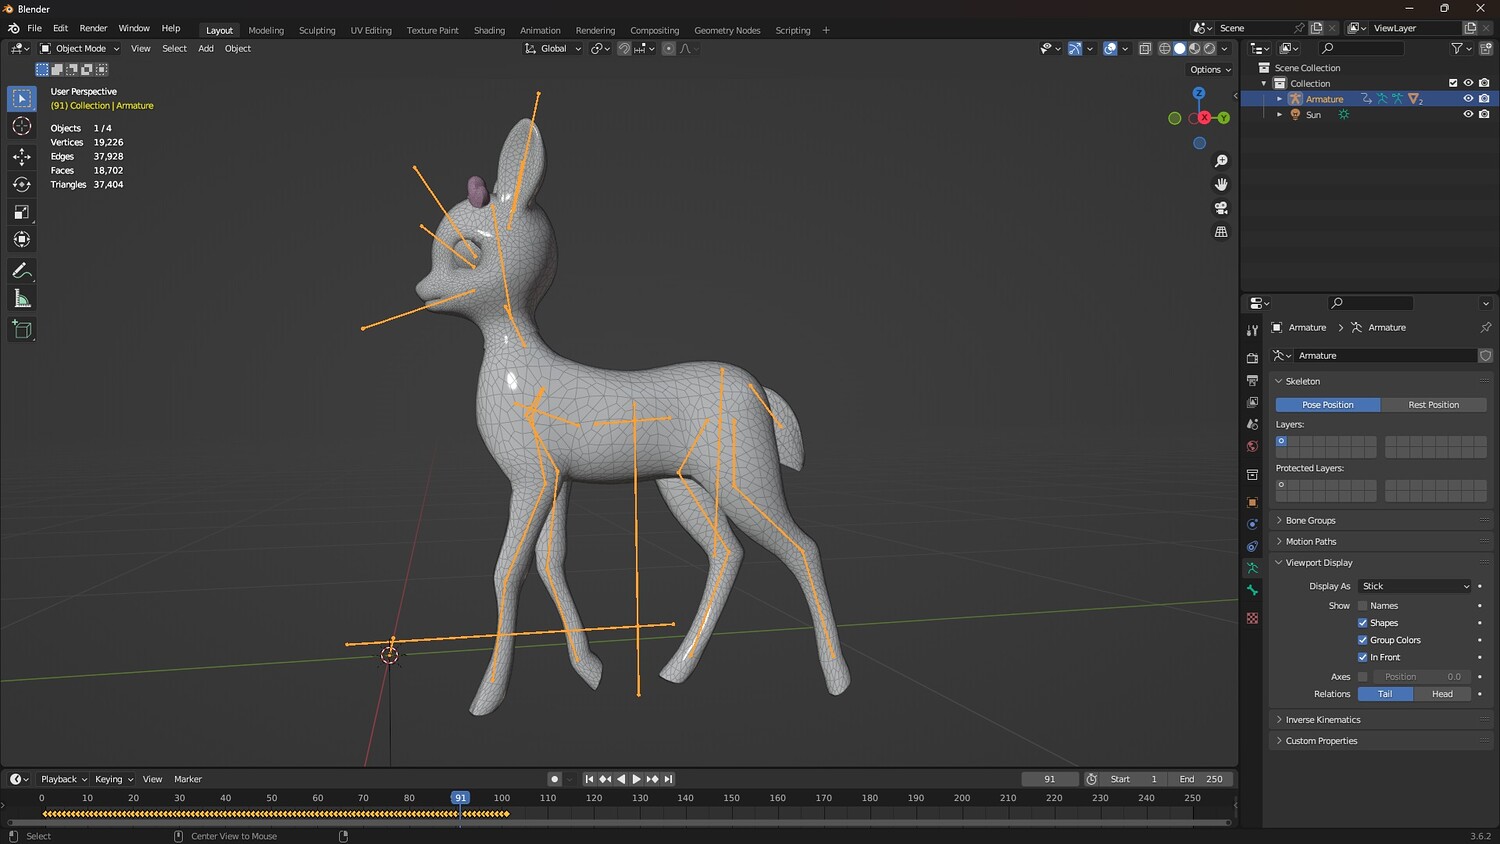Click the End frame field
The height and width of the screenshot is (844, 1500).
(x=1203, y=779)
